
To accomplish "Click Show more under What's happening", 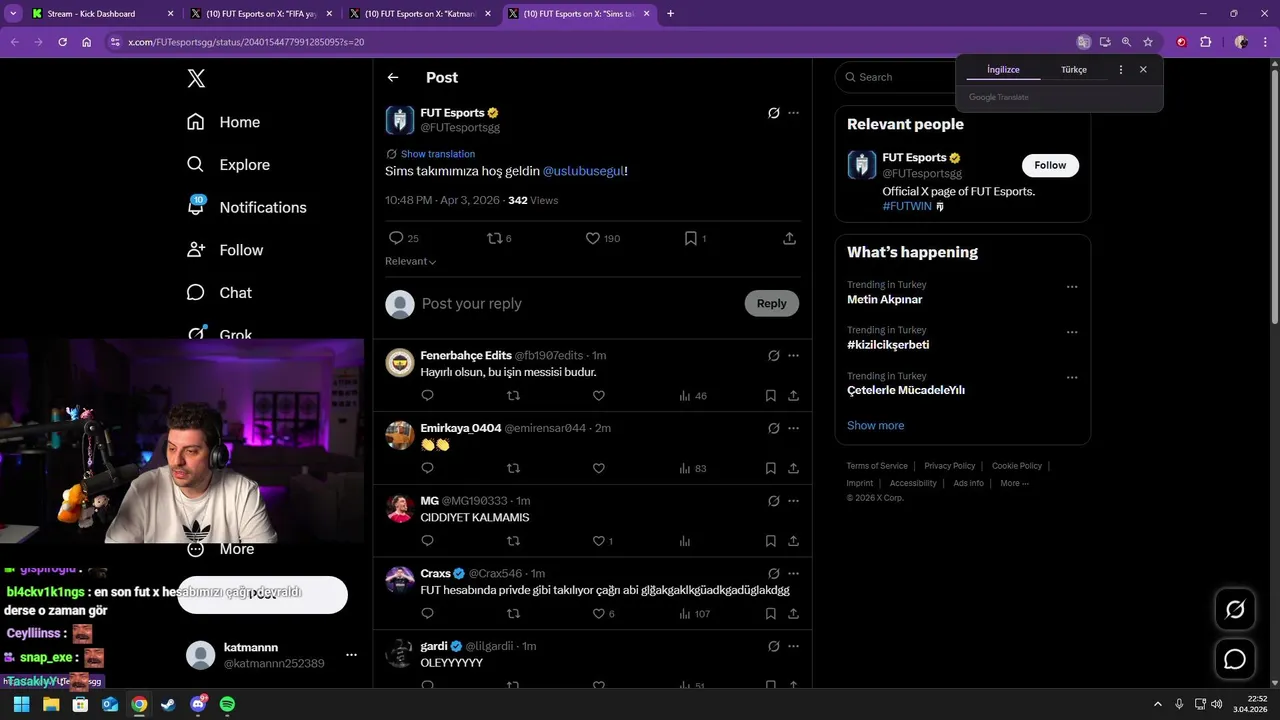I will point(875,425).
